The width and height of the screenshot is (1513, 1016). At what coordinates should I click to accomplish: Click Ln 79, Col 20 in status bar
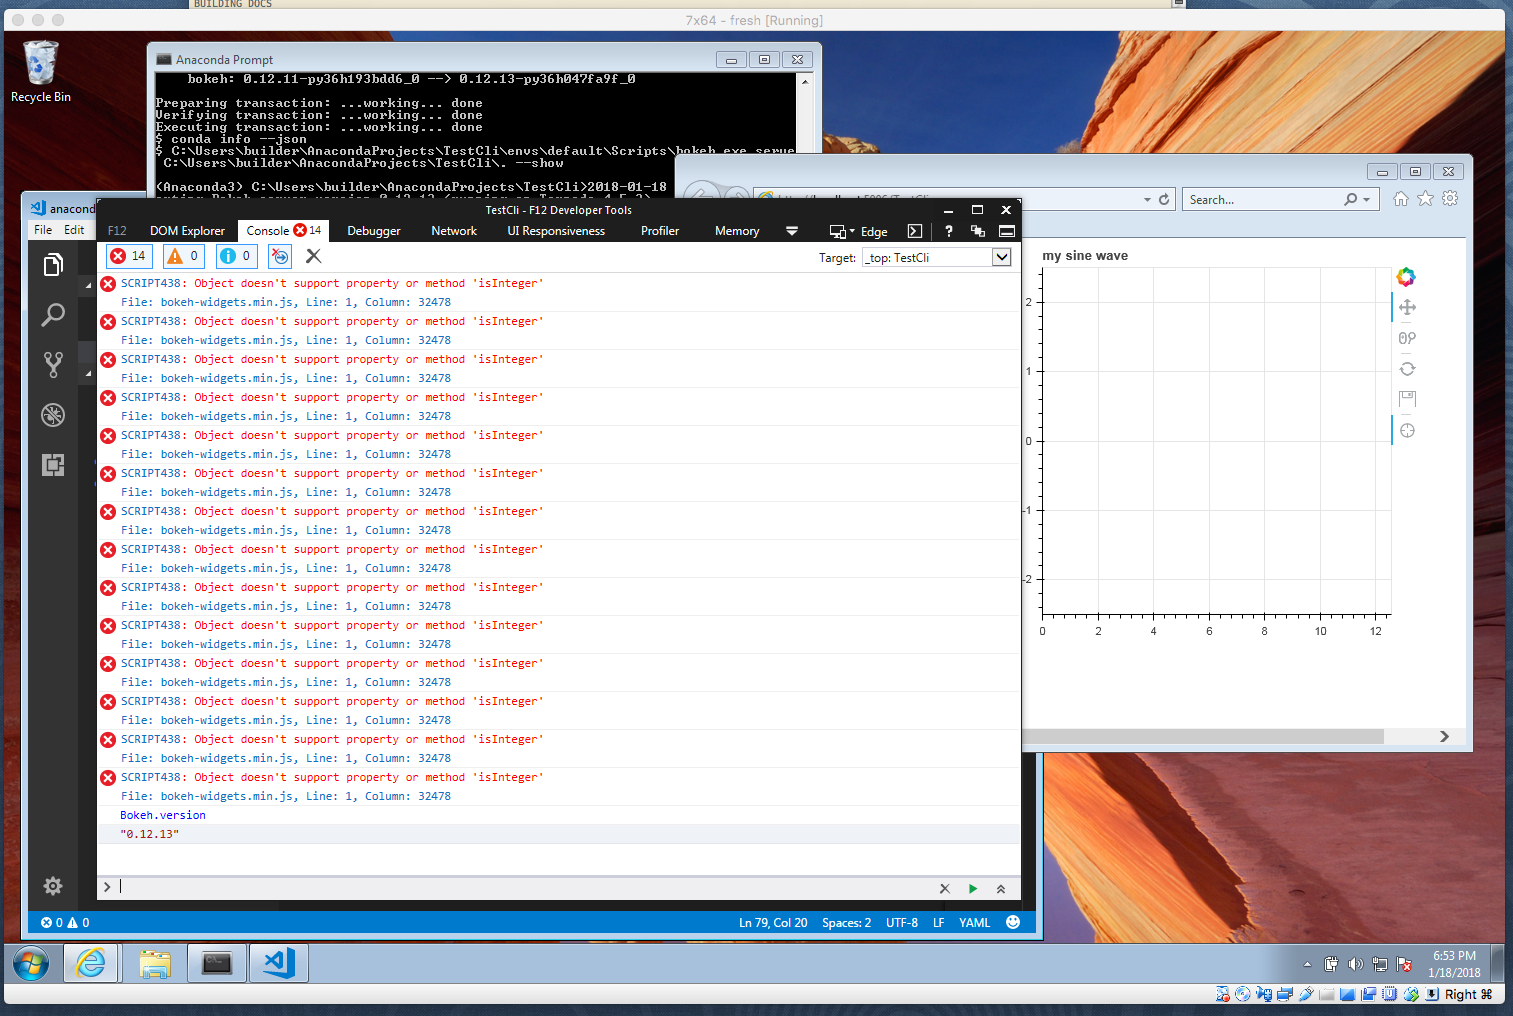pyautogui.click(x=773, y=923)
